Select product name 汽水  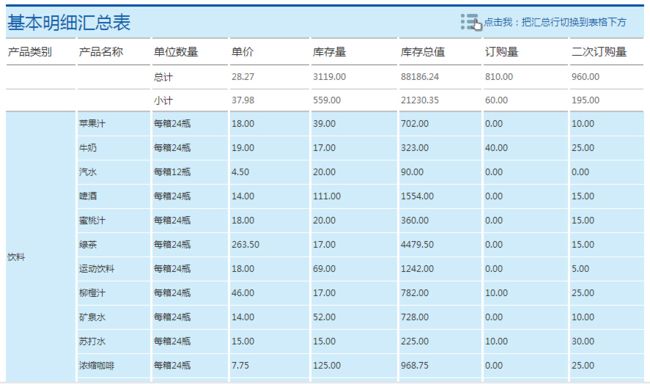click(x=87, y=172)
